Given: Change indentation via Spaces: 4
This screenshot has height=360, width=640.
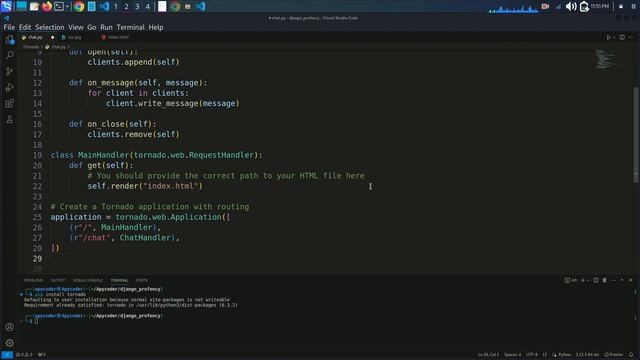Looking at the screenshot, I should pyautogui.click(x=512, y=355).
